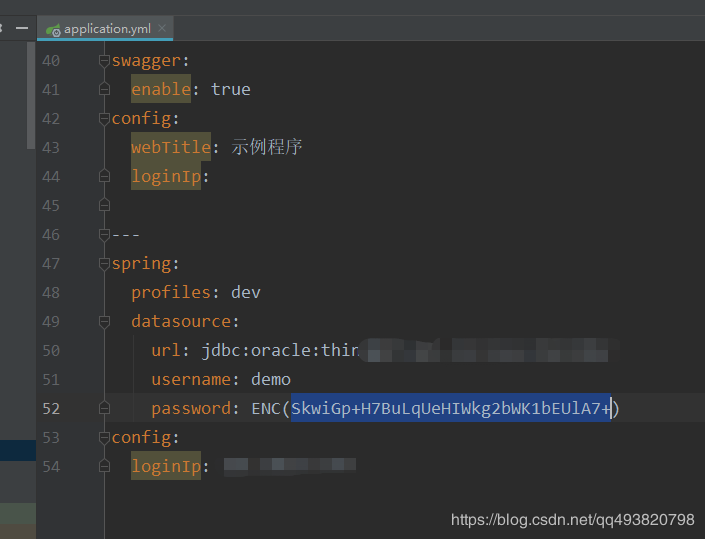The height and width of the screenshot is (539, 705).
Task: Collapse the first config block on line 42
Action: (104, 119)
